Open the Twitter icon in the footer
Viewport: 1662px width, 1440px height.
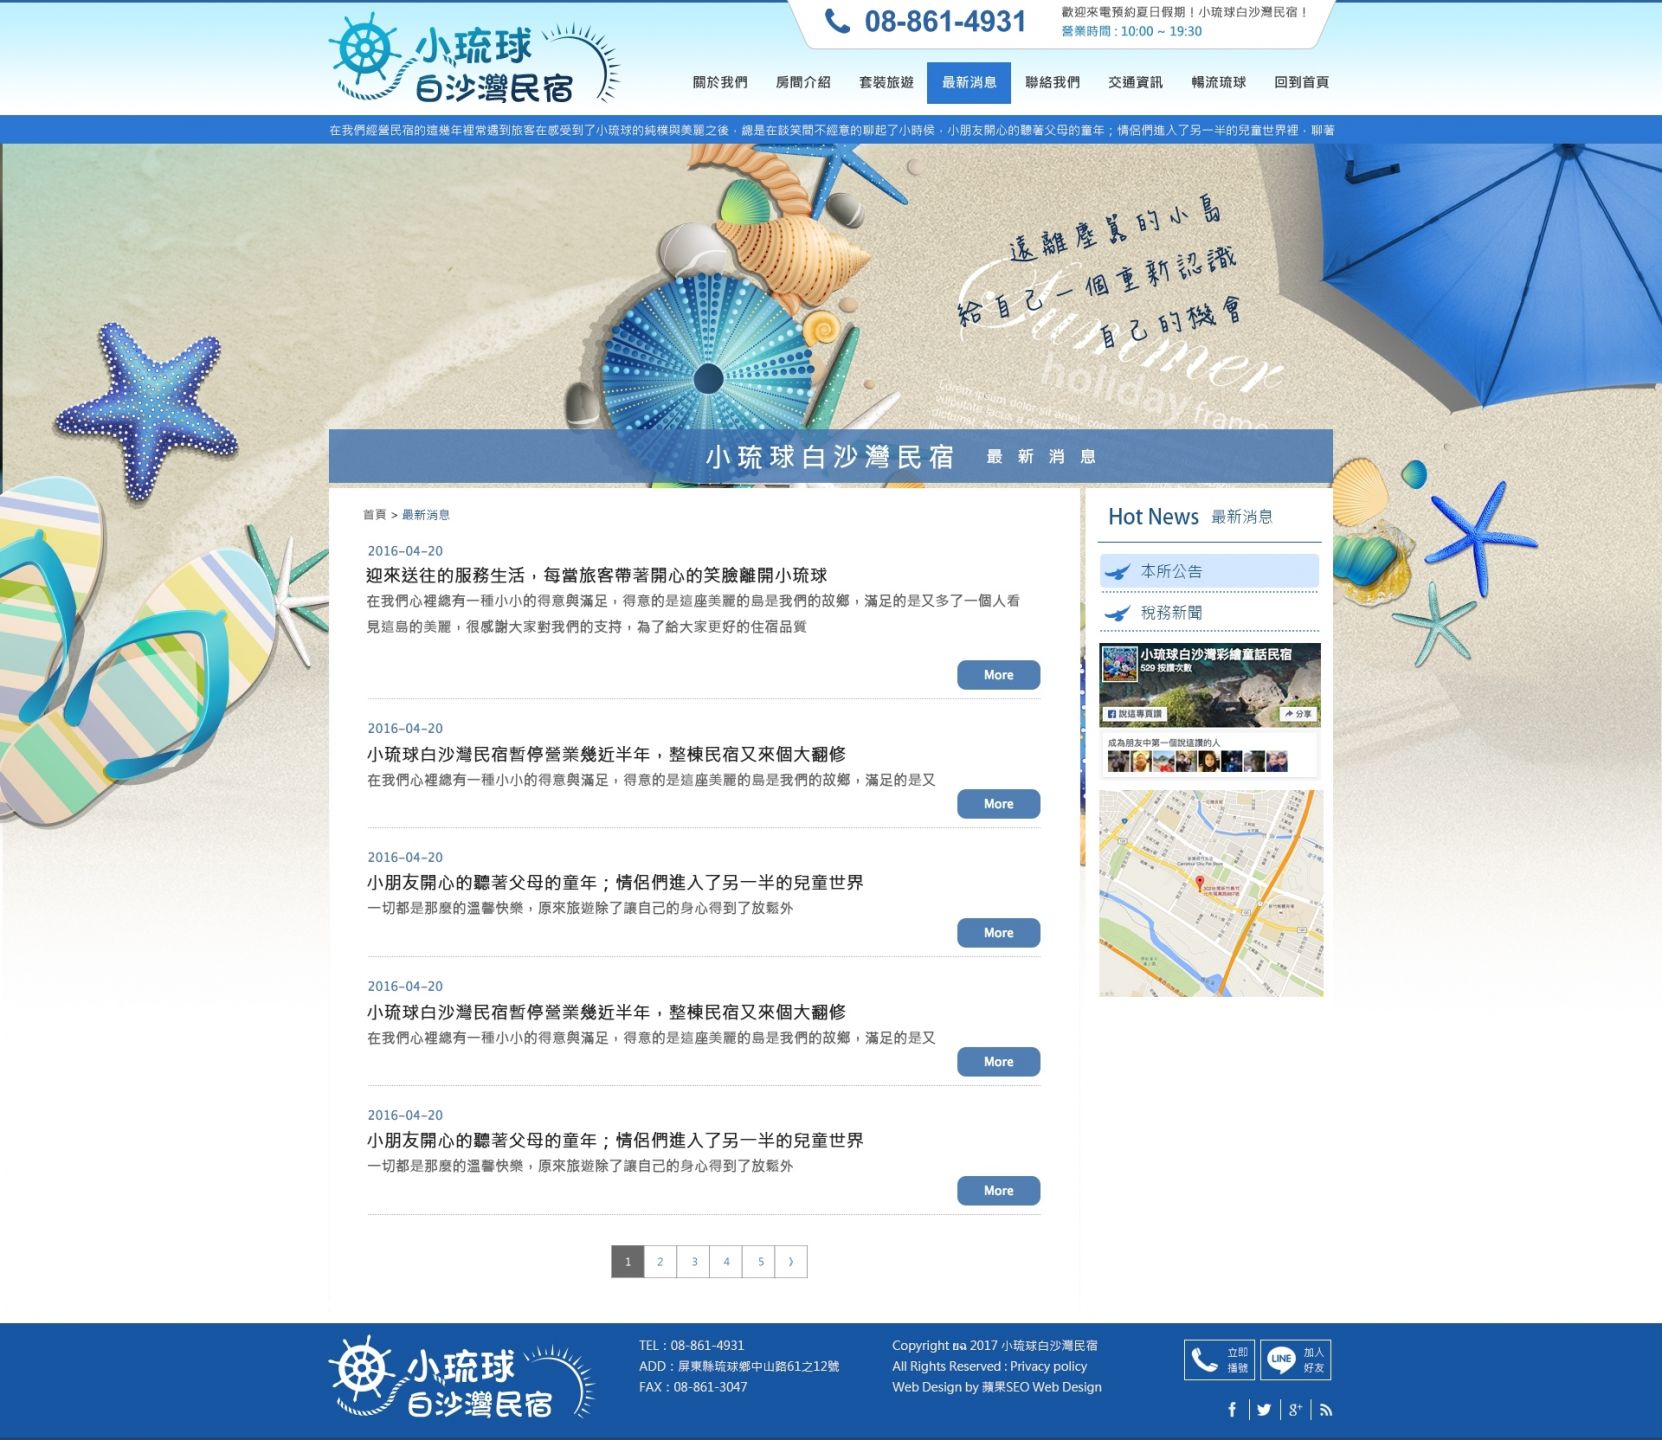click(1264, 1410)
